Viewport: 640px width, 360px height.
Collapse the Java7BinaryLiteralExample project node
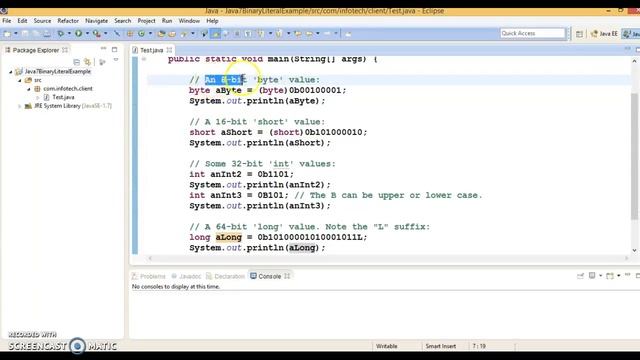(x=11, y=71)
